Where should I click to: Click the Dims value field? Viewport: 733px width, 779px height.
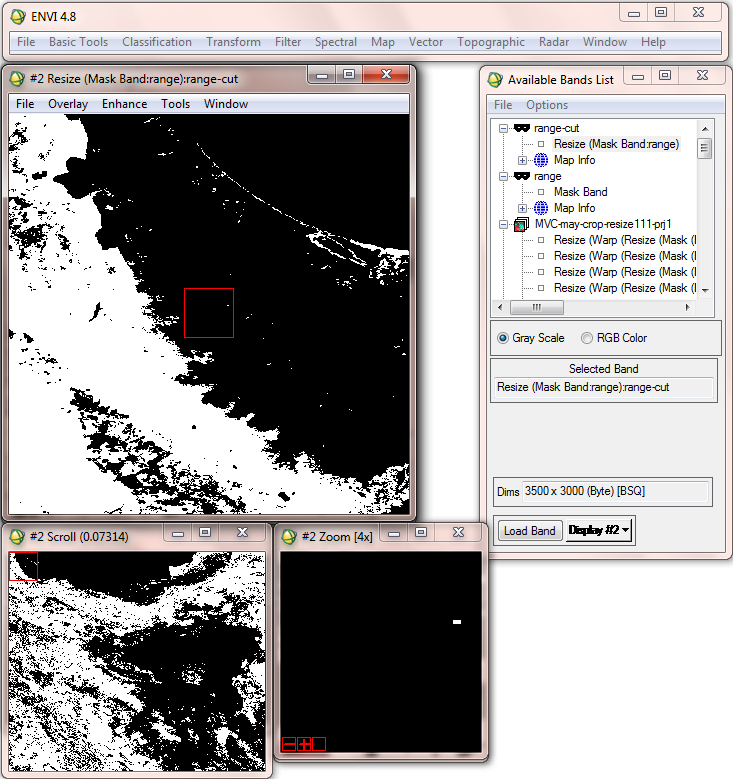[615, 491]
